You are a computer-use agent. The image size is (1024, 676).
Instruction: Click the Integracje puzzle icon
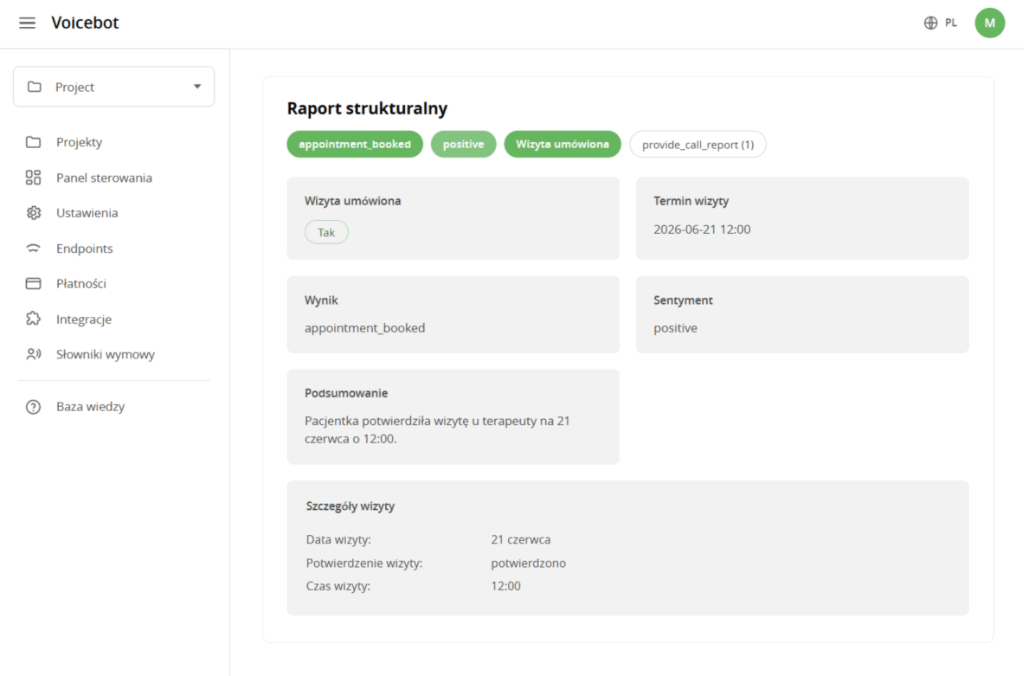[x=33, y=319]
